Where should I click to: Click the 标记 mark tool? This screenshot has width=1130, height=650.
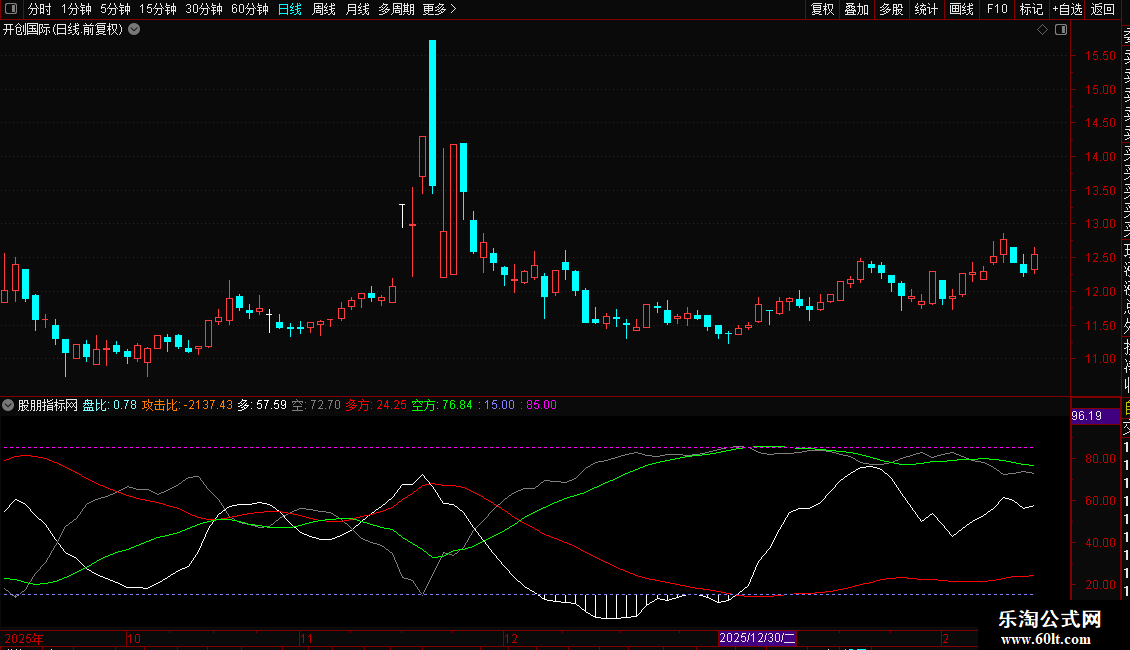coord(1031,9)
